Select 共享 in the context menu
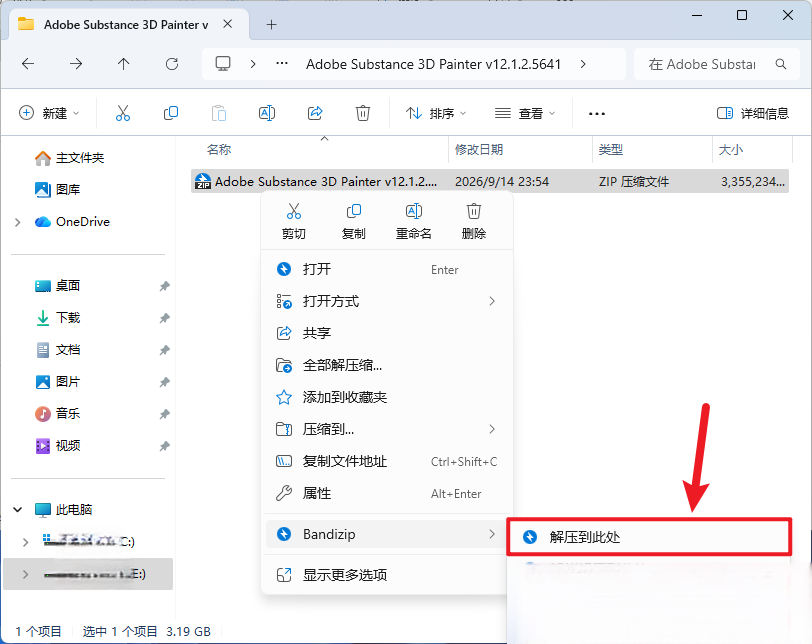The width and height of the screenshot is (812, 644). click(x=387, y=333)
